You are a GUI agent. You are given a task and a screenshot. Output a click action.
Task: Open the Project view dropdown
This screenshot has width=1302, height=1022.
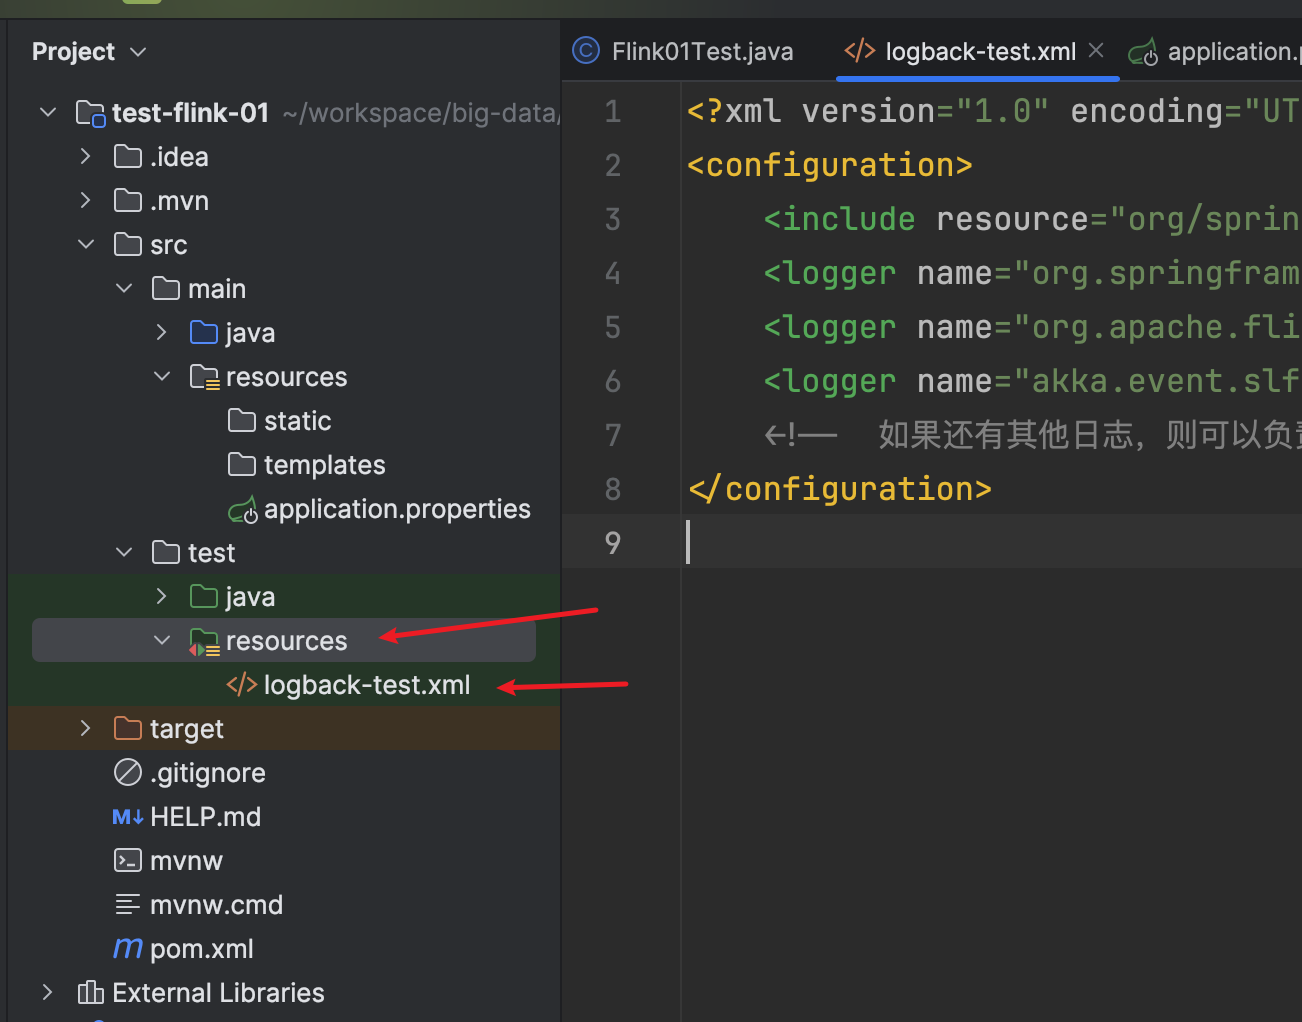pyautogui.click(x=139, y=52)
